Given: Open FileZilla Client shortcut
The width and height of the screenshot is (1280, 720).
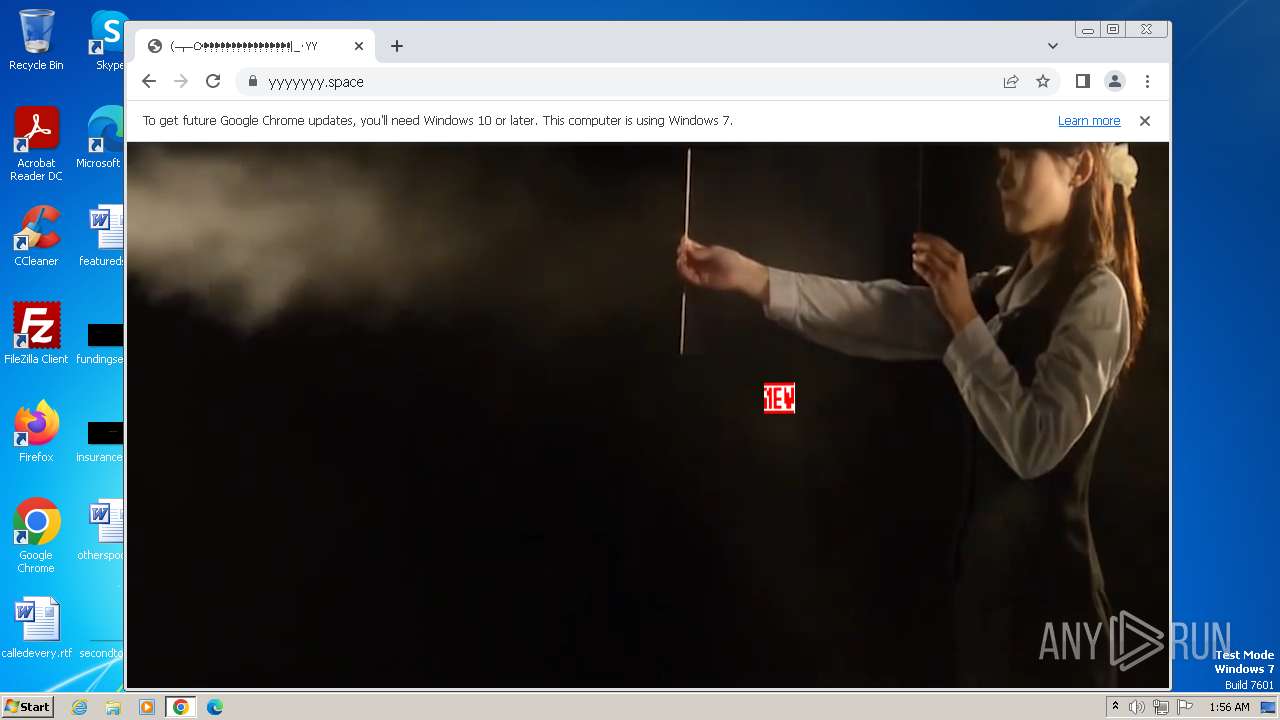Looking at the screenshot, I should pos(36,334).
